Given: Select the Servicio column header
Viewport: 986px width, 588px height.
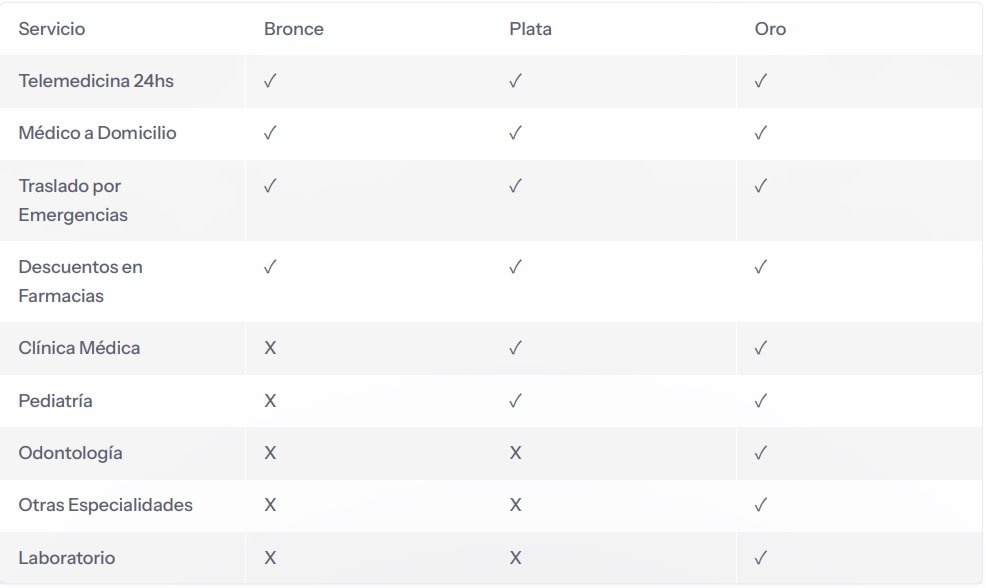Looking at the screenshot, I should [52, 29].
